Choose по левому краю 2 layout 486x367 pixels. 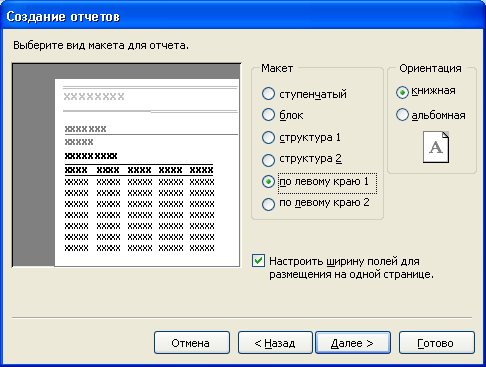point(268,204)
